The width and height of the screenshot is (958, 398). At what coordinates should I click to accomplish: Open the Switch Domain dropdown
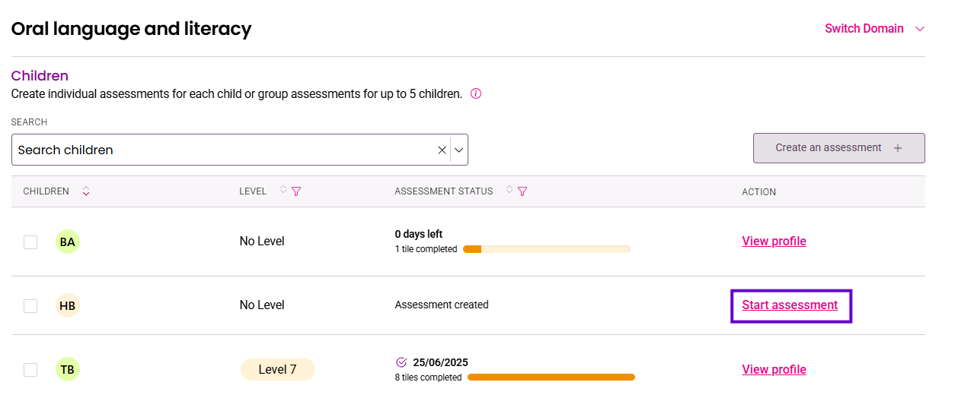coord(874,29)
